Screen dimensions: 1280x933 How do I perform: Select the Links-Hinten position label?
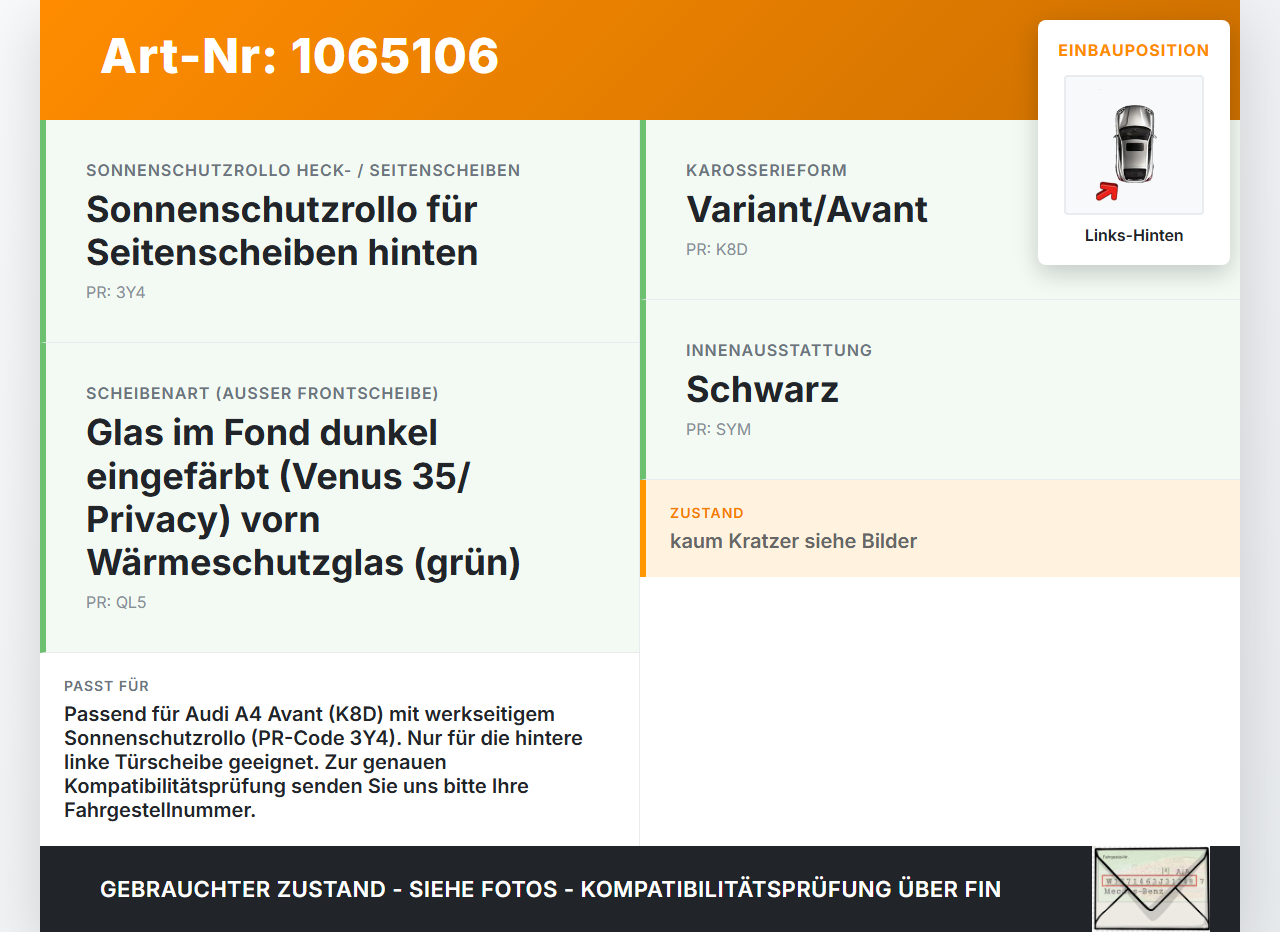pos(1134,236)
